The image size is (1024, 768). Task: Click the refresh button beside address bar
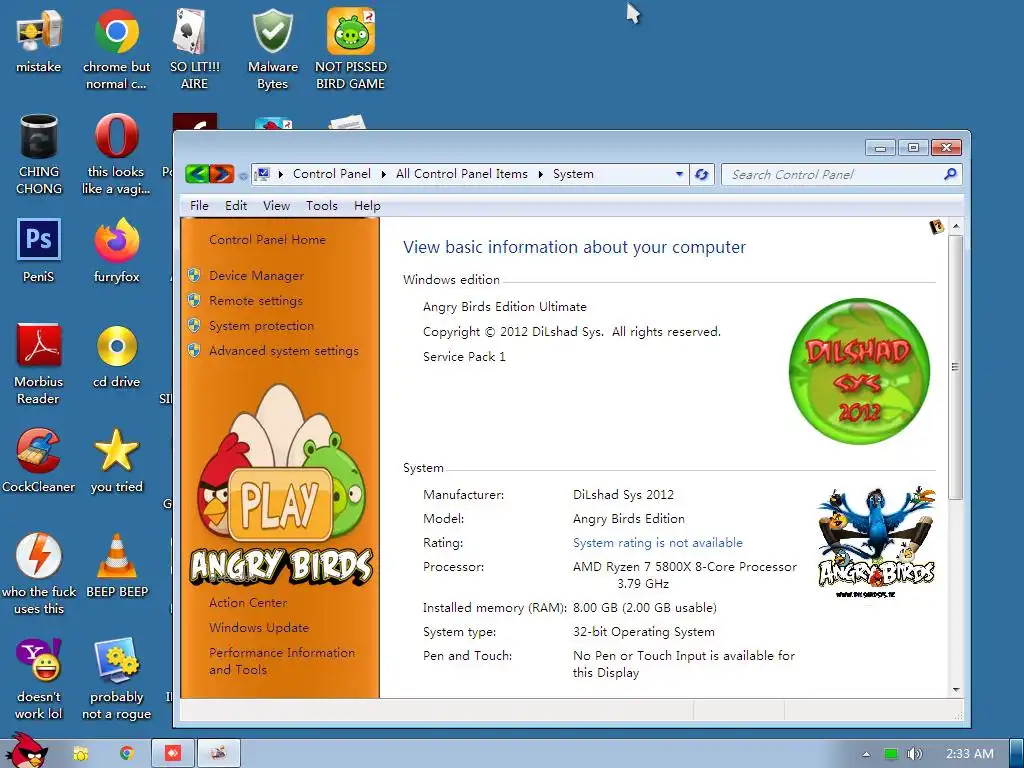[x=701, y=174]
